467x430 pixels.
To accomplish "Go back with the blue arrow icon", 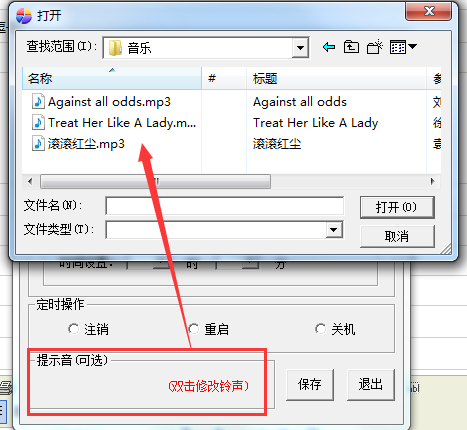I will click(x=329, y=47).
